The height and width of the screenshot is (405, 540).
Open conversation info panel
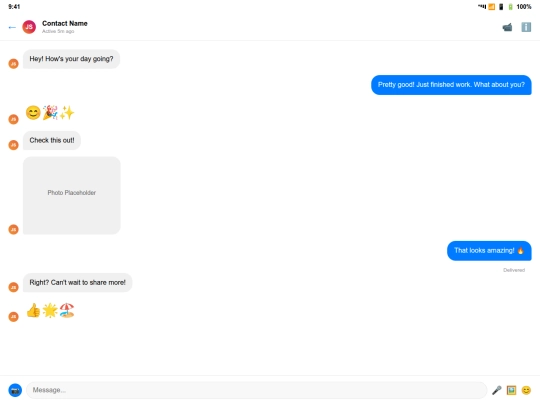point(526,27)
